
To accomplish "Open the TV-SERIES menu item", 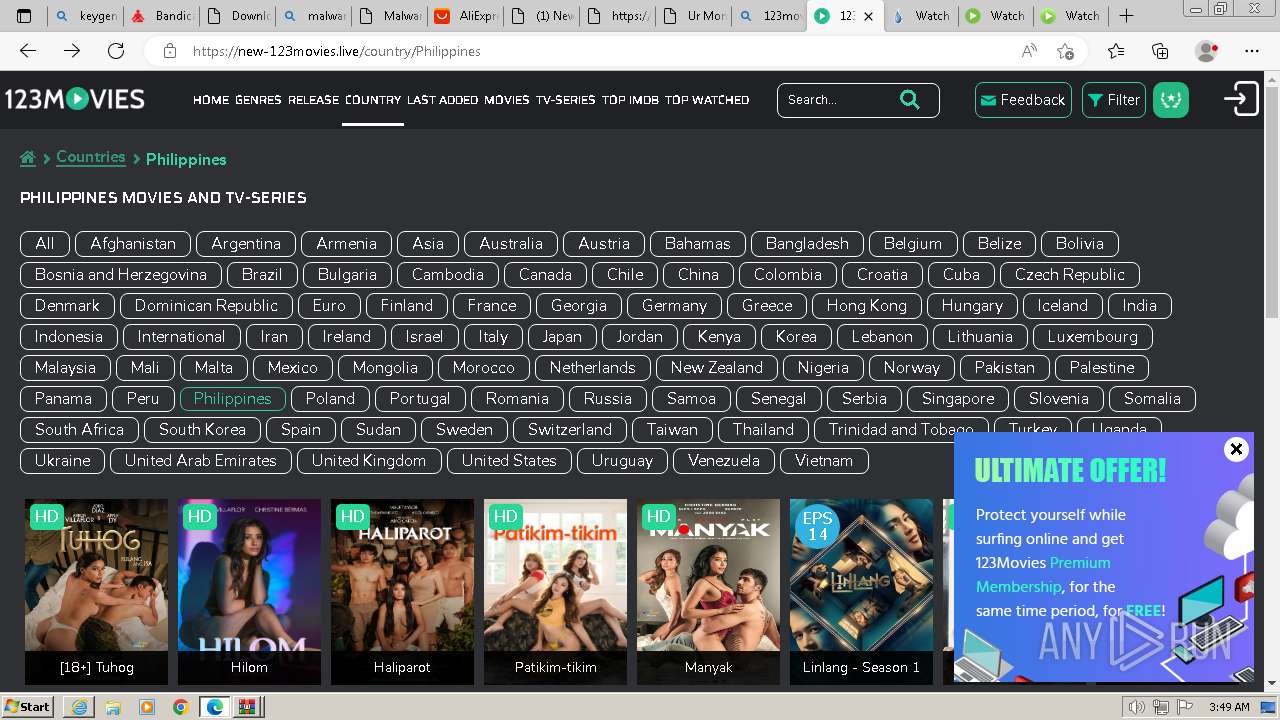I will pyautogui.click(x=565, y=99).
